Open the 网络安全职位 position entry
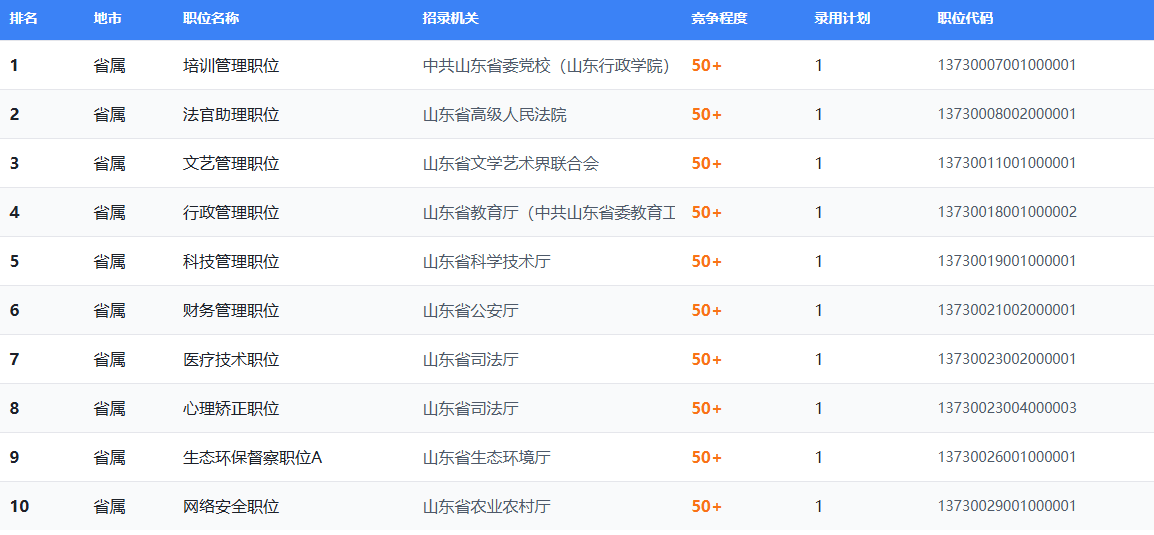 click(x=231, y=507)
